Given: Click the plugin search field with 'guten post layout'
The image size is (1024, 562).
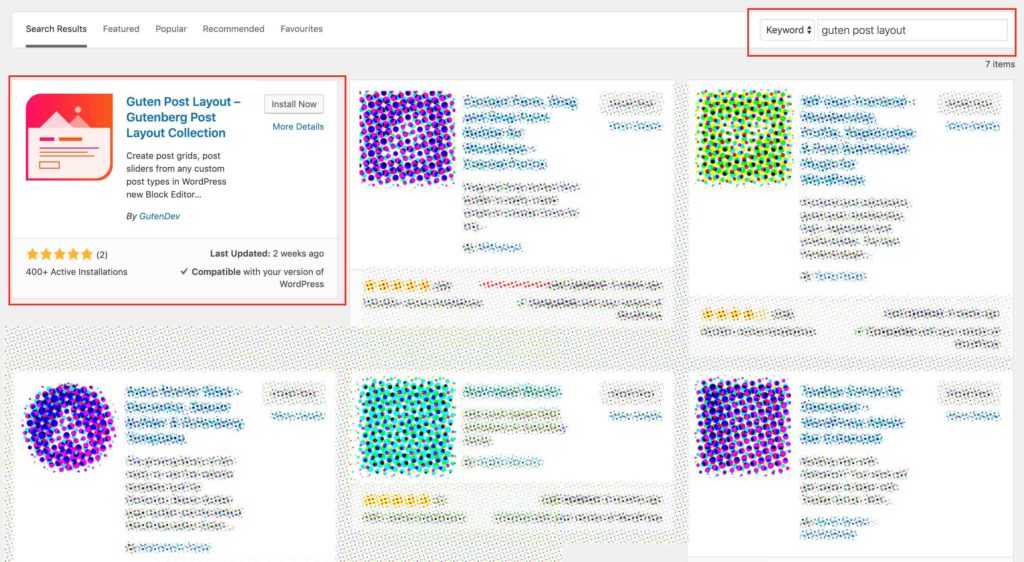Looking at the screenshot, I should (912, 30).
